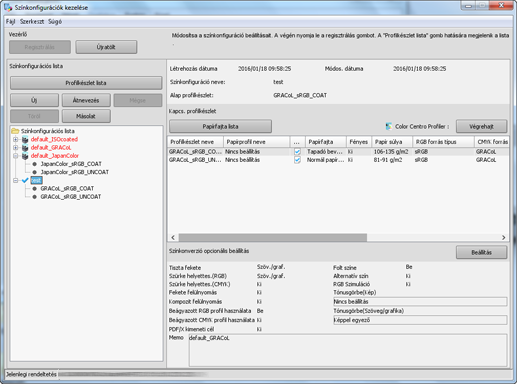Open the Súgó menu

(x=55, y=22)
